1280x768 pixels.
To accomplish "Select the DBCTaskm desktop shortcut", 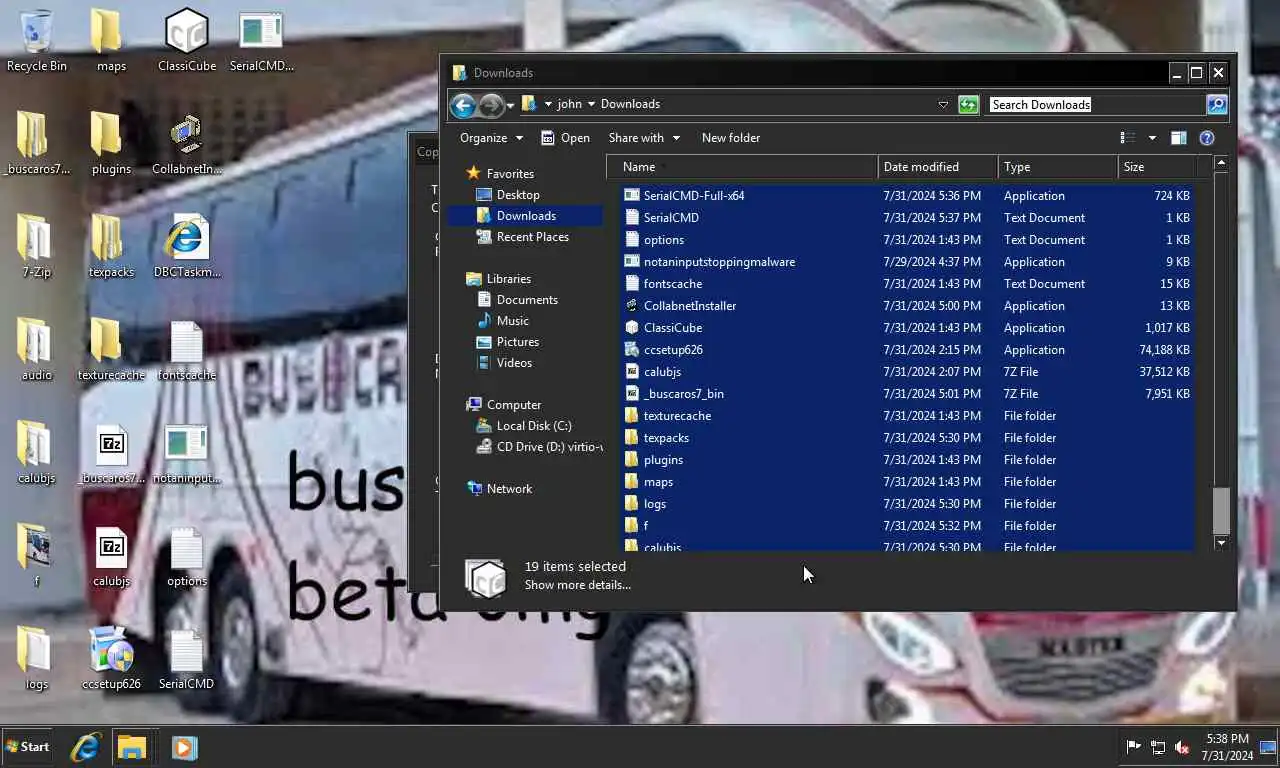I will point(187,248).
